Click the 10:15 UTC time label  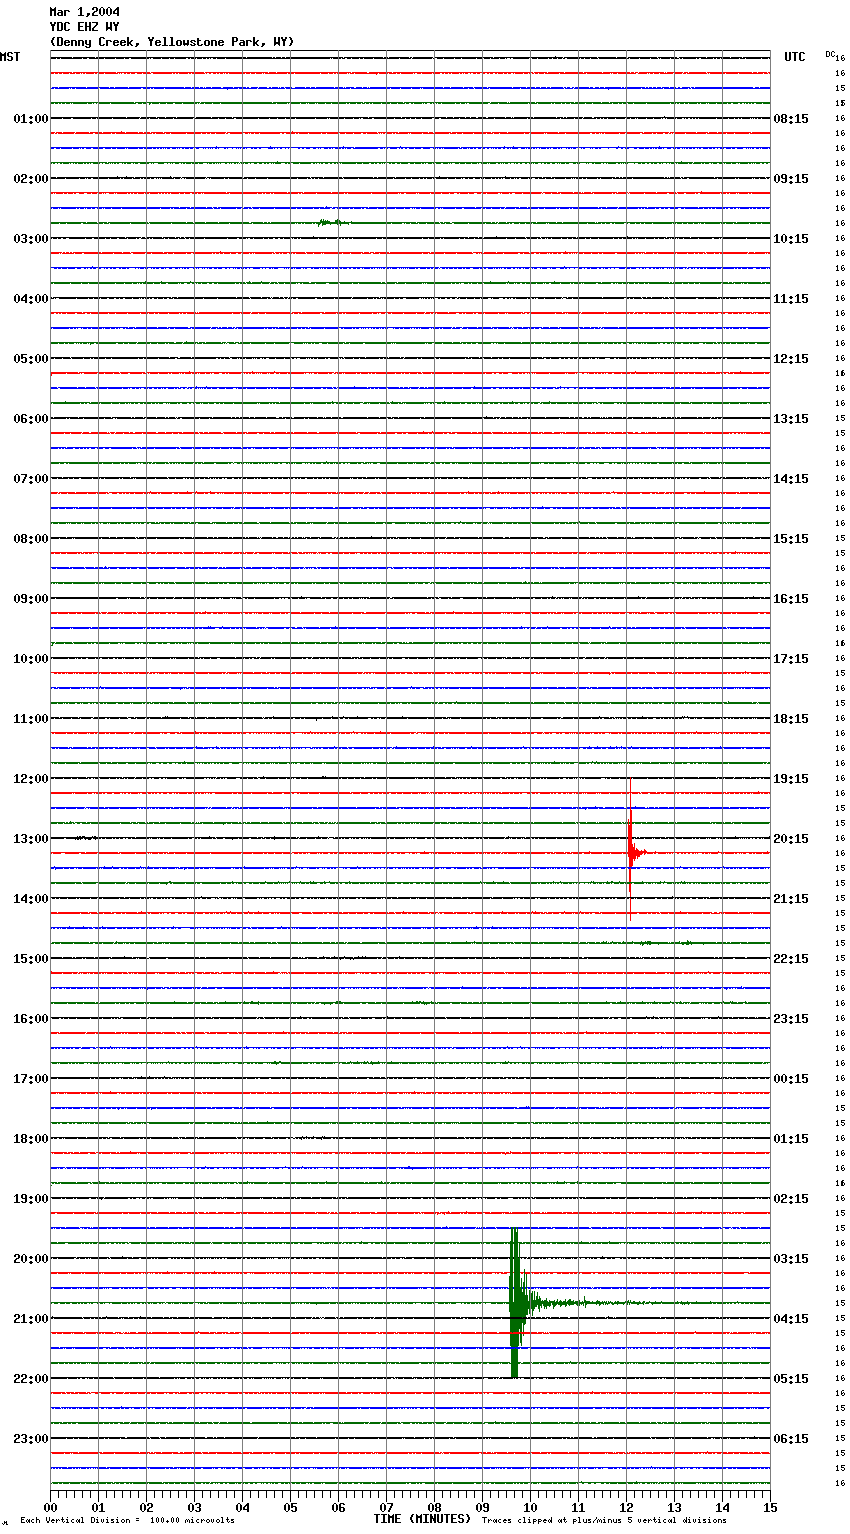pos(791,239)
